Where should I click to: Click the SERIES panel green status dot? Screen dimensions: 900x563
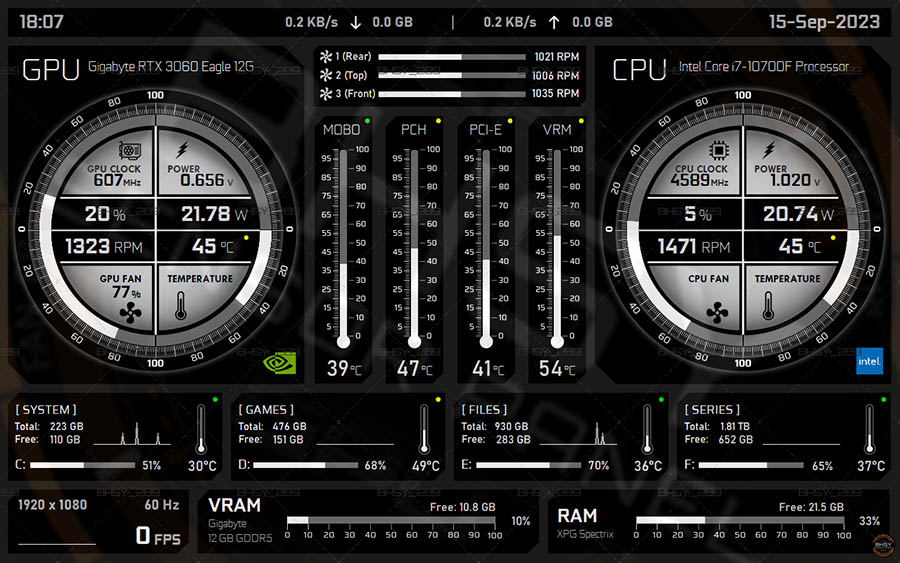(883, 399)
